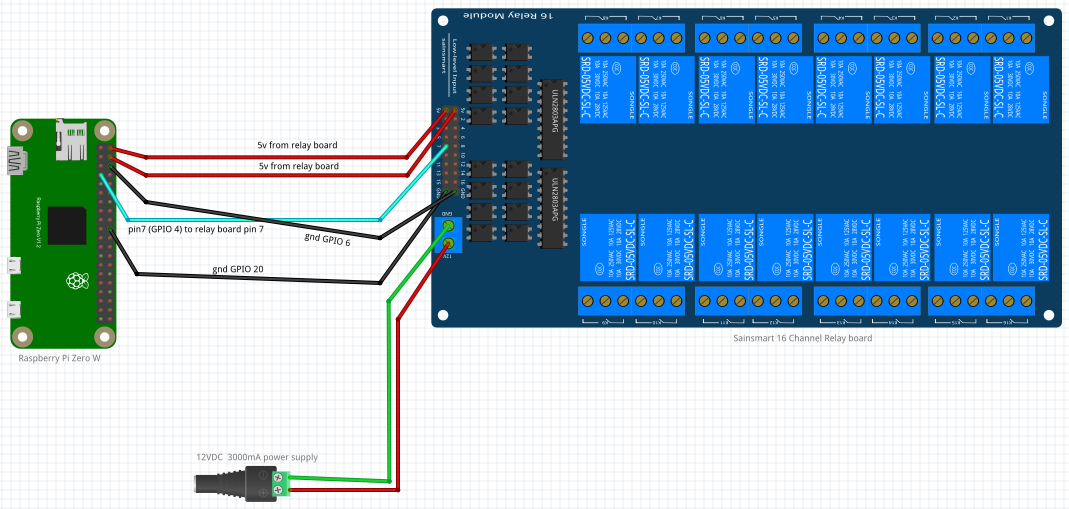
Task: Select the 'gnd GPIO 20' wire label
Action: [237, 269]
